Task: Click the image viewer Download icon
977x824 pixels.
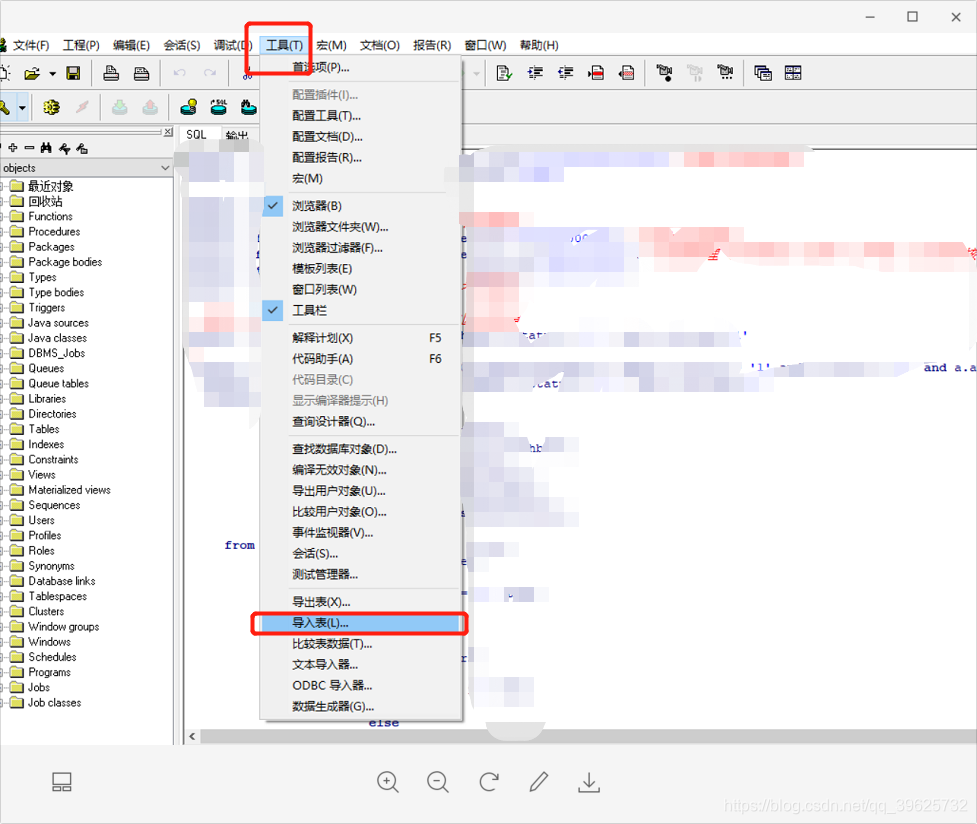Action: (589, 782)
